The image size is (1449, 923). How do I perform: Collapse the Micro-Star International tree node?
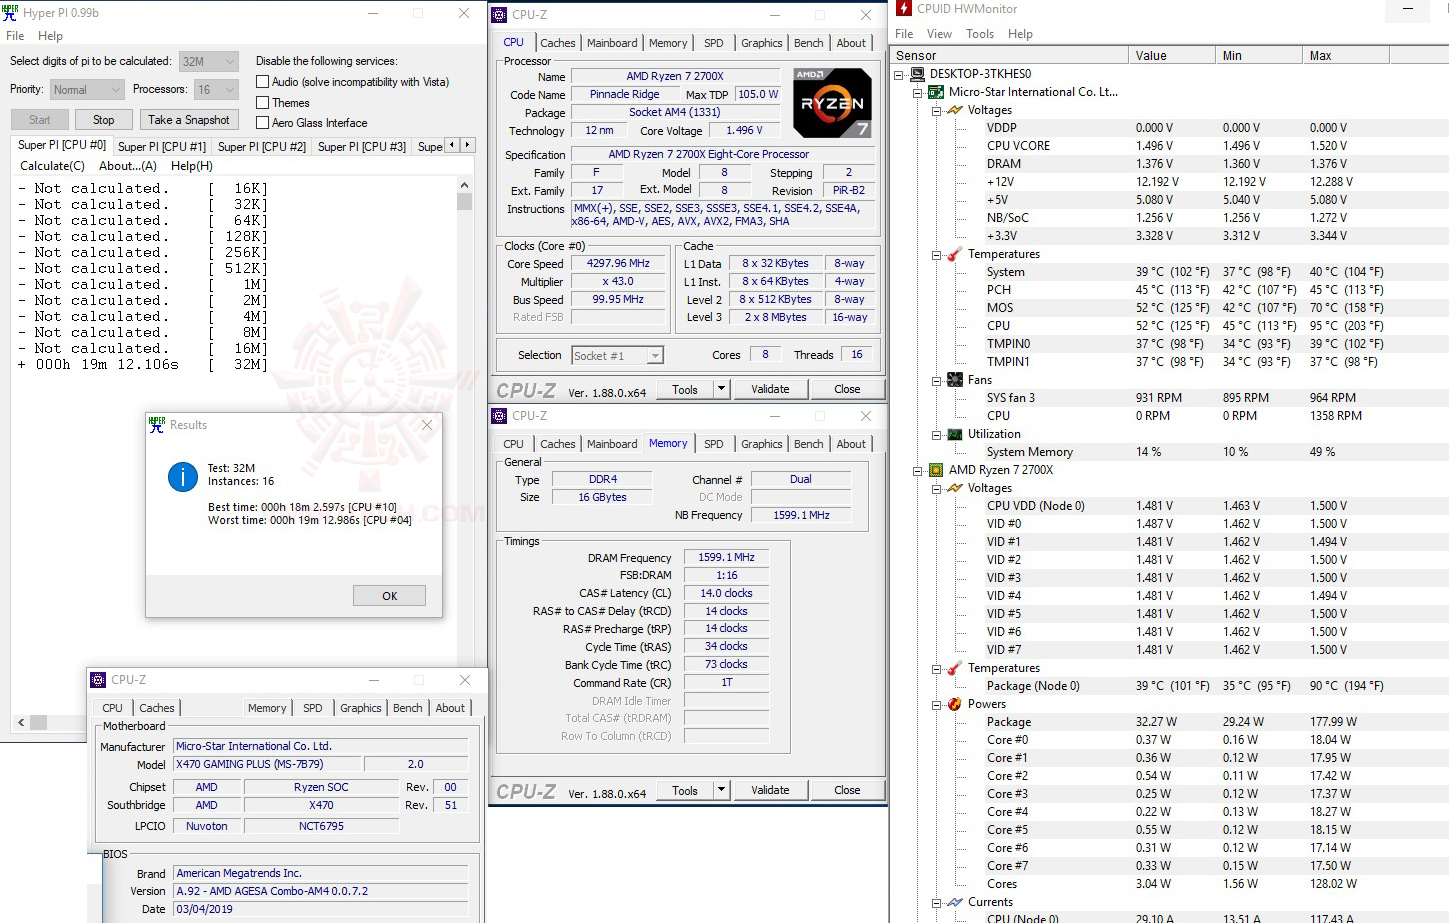[917, 91]
